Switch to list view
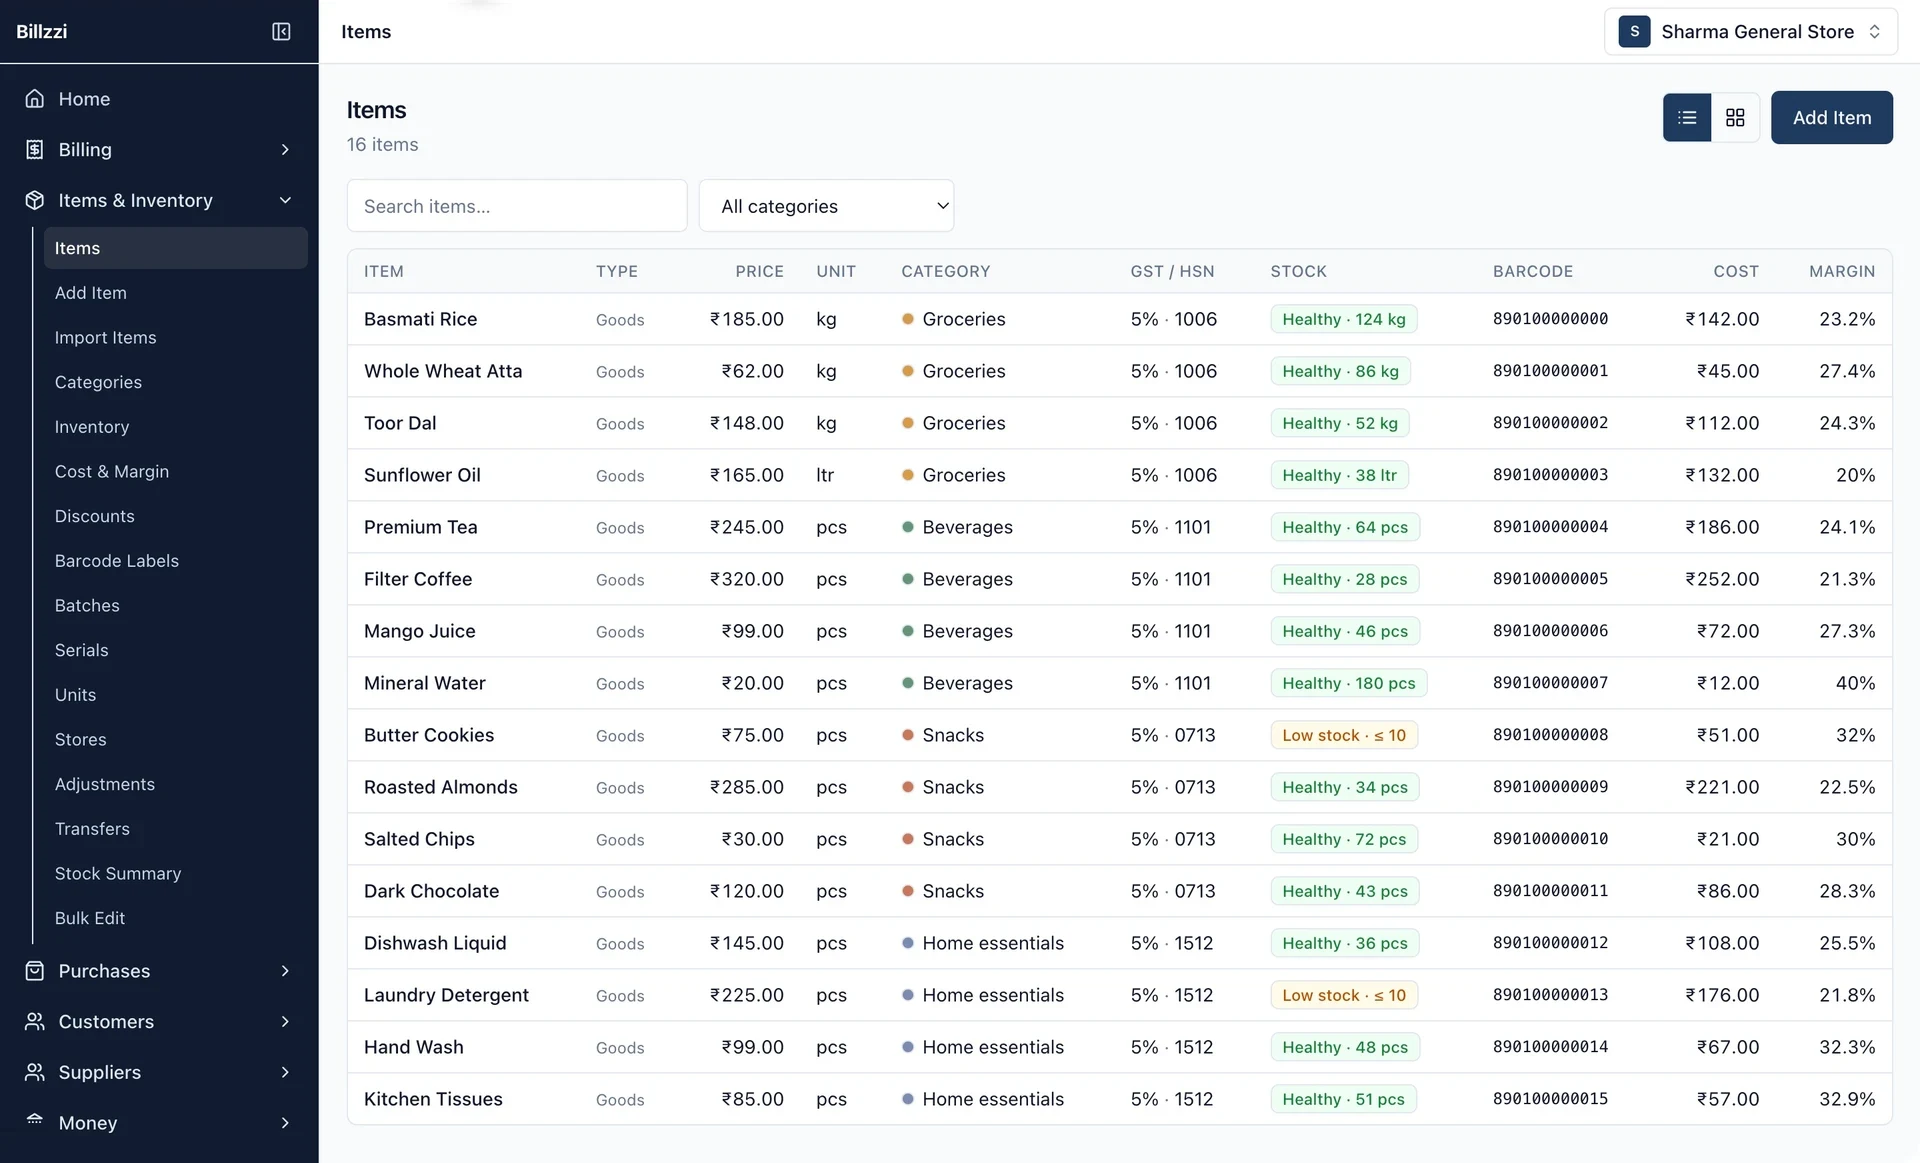This screenshot has width=1920, height=1163. [1687, 118]
